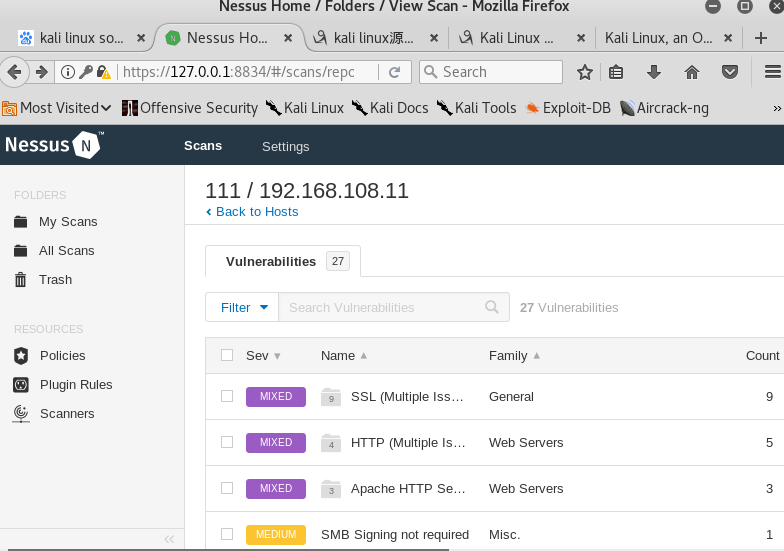Viewport: 784px width, 551px height.
Task: Go forward with browser forward arrow
Action: (42, 72)
